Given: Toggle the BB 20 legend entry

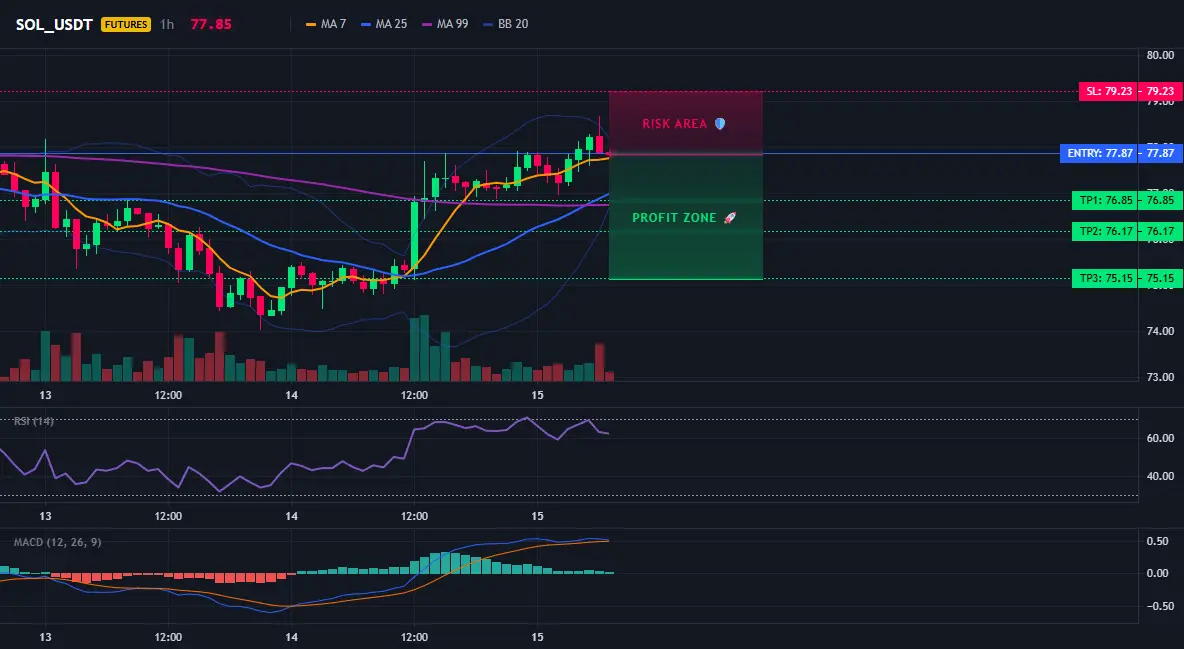Looking at the screenshot, I should [x=506, y=24].
